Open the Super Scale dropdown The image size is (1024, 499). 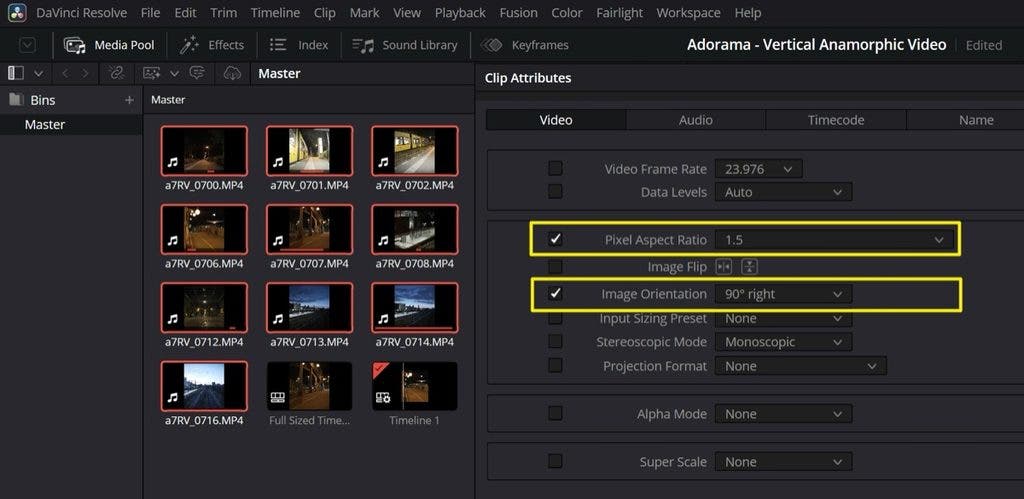click(x=784, y=461)
